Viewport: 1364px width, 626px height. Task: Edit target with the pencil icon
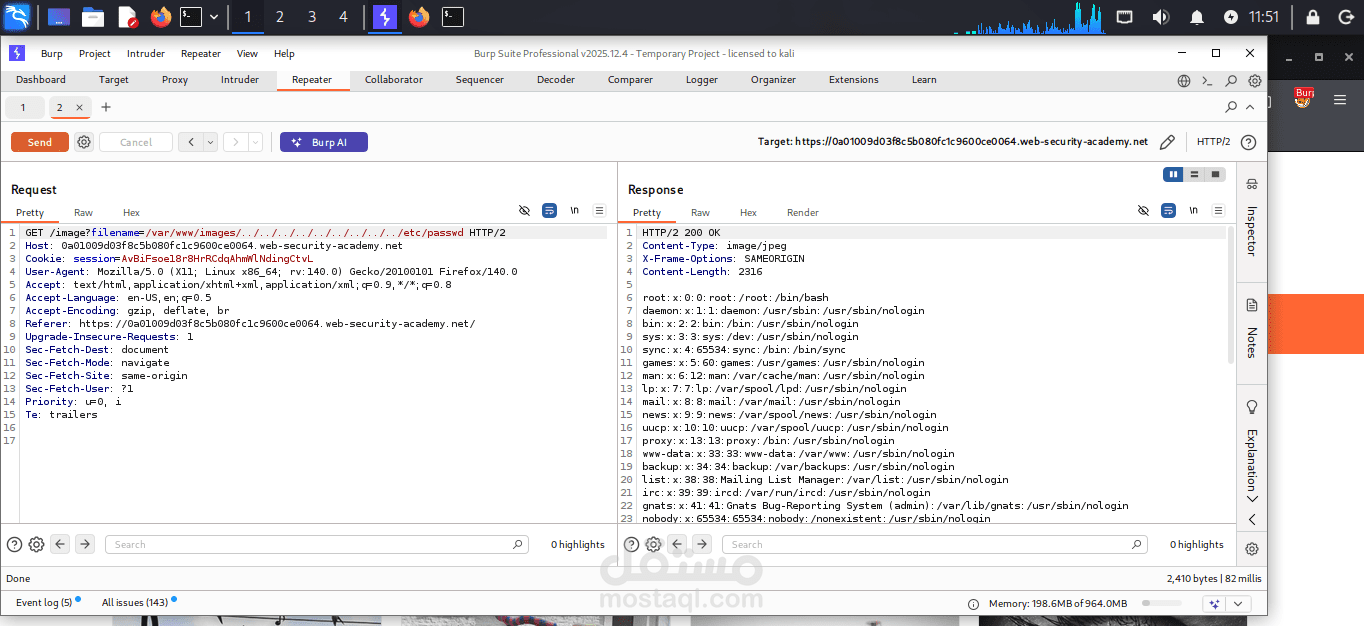tap(1167, 142)
